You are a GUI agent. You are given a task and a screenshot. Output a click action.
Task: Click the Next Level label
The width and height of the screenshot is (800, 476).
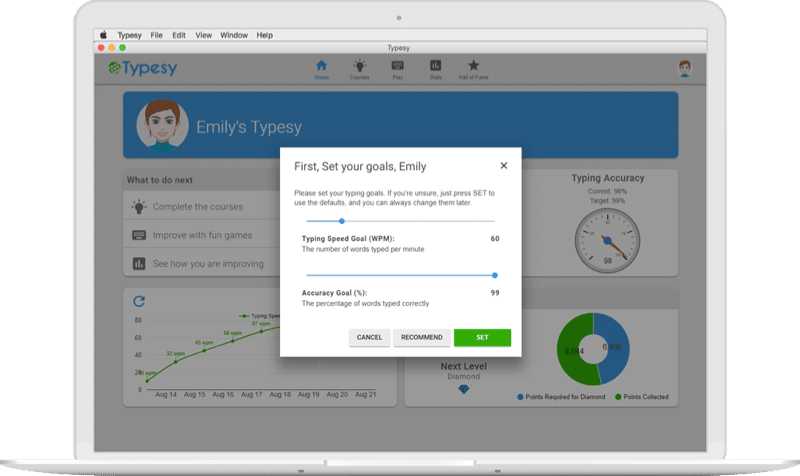click(463, 366)
